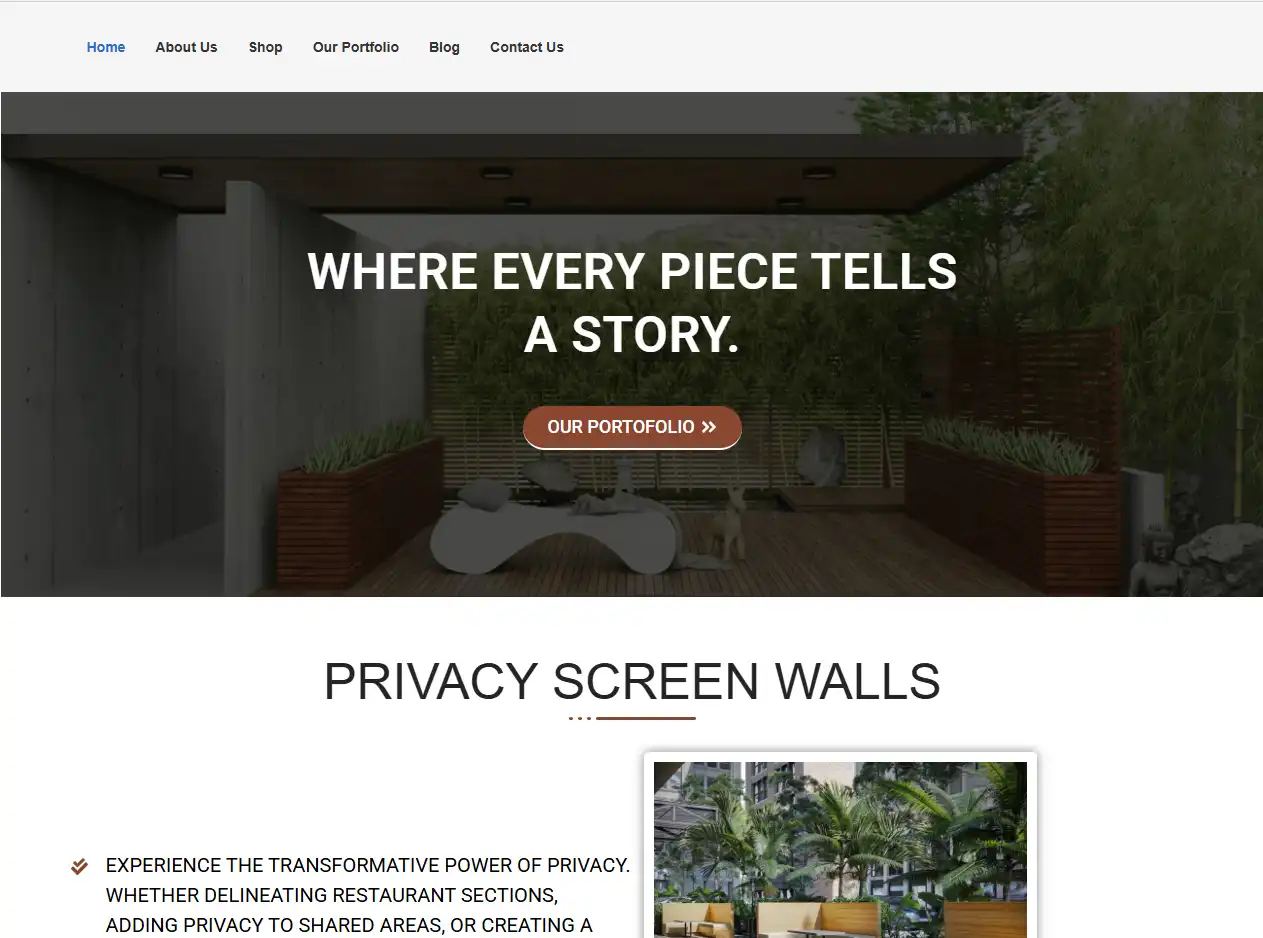Click the 'Experience the transformative power' paragraph
Screen dimensions: 1263x938
pyautogui.click(x=368, y=895)
